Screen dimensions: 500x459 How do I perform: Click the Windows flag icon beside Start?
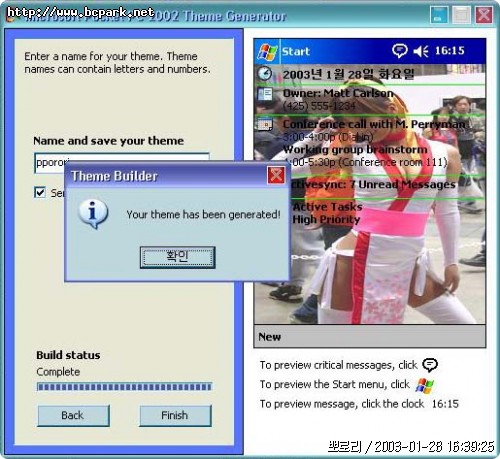[267, 52]
